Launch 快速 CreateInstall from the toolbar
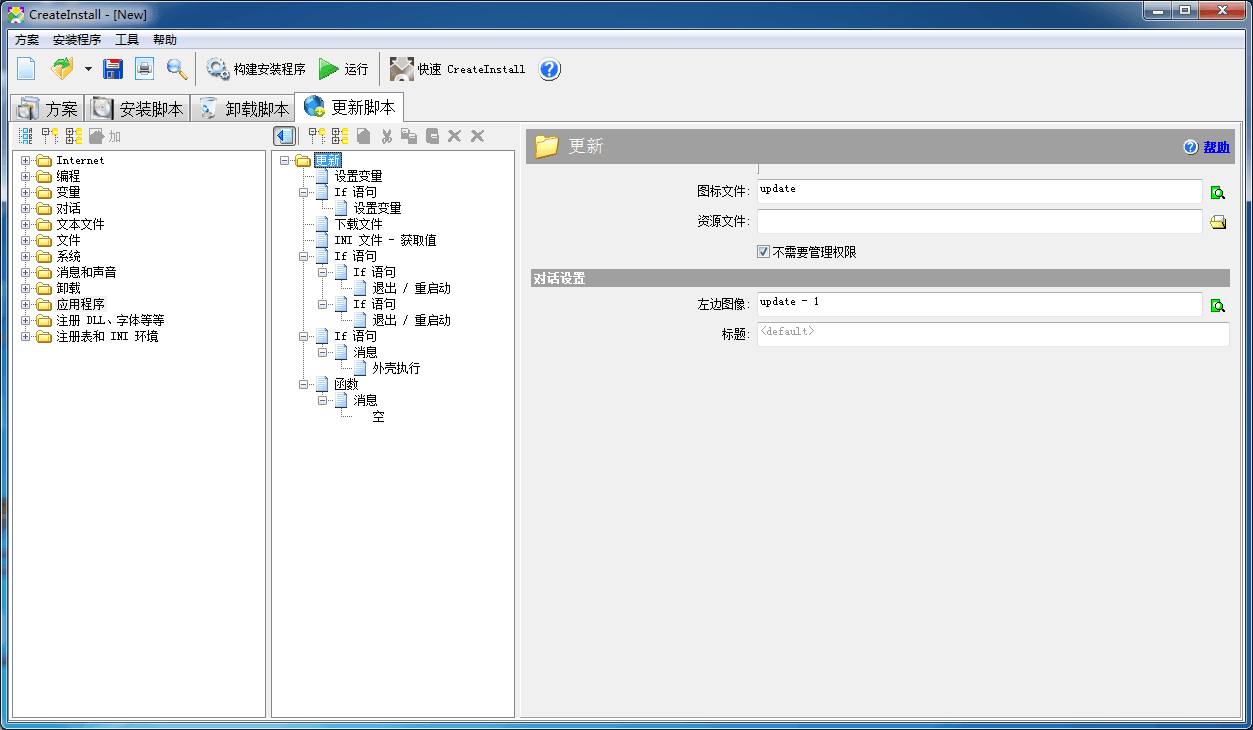This screenshot has height=730, width=1253. pyautogui.click(x=457, y=69)
